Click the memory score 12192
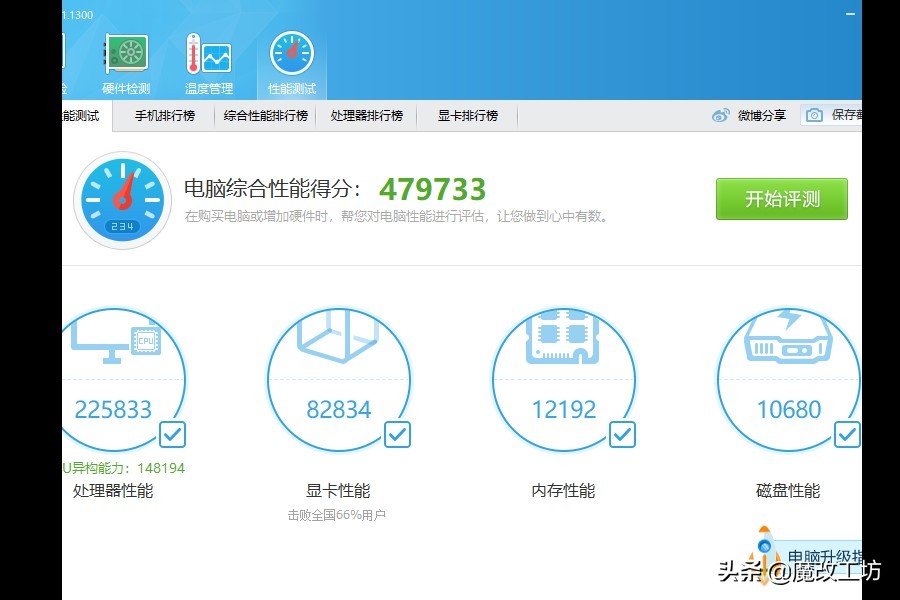 pos(564,409)
